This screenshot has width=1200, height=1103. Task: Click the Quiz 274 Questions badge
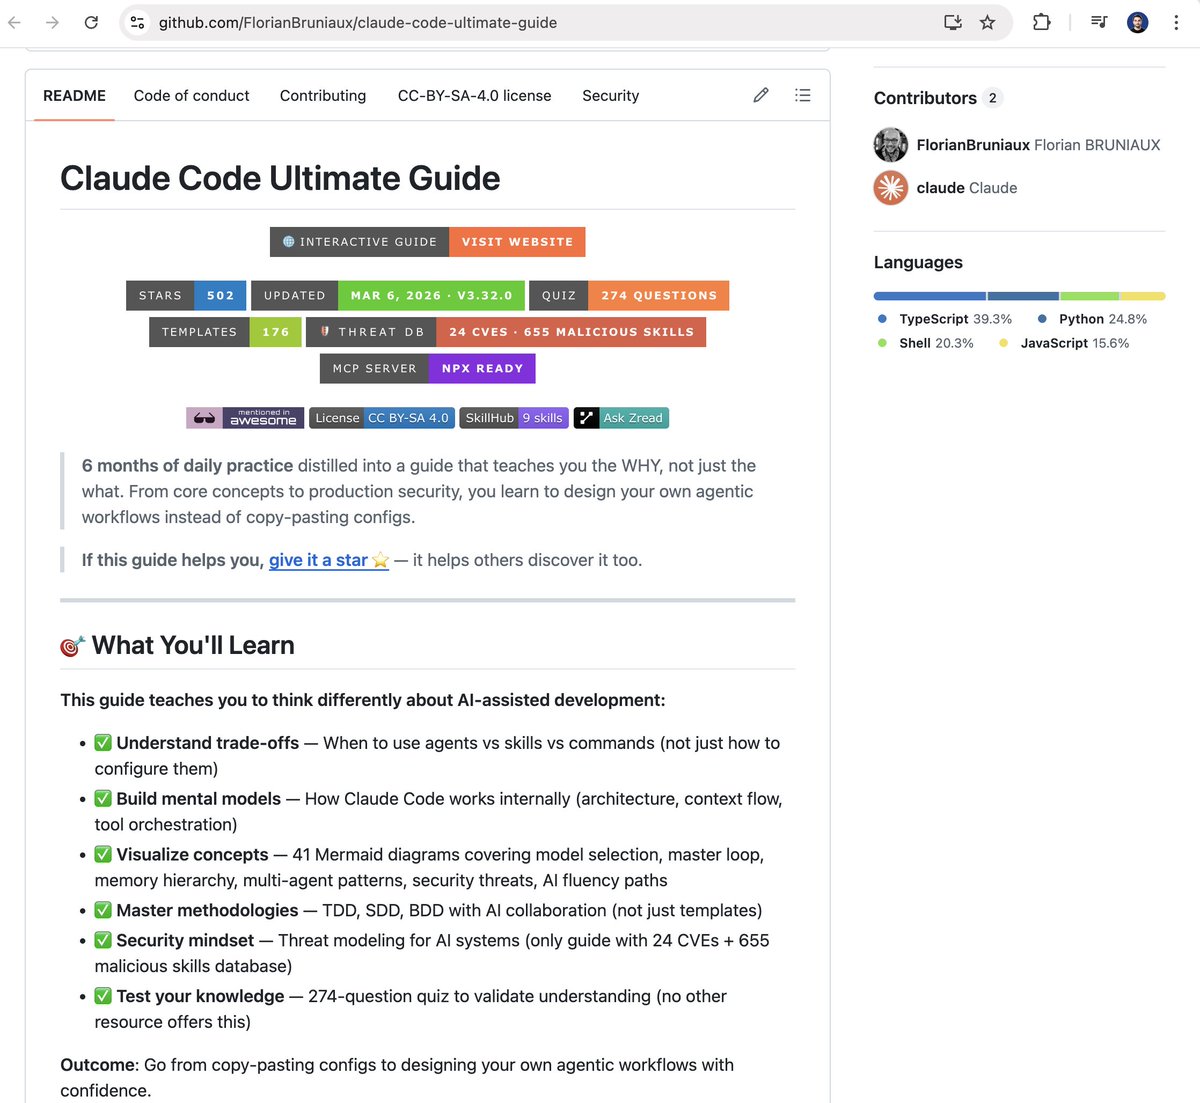(x=629, y=296)
